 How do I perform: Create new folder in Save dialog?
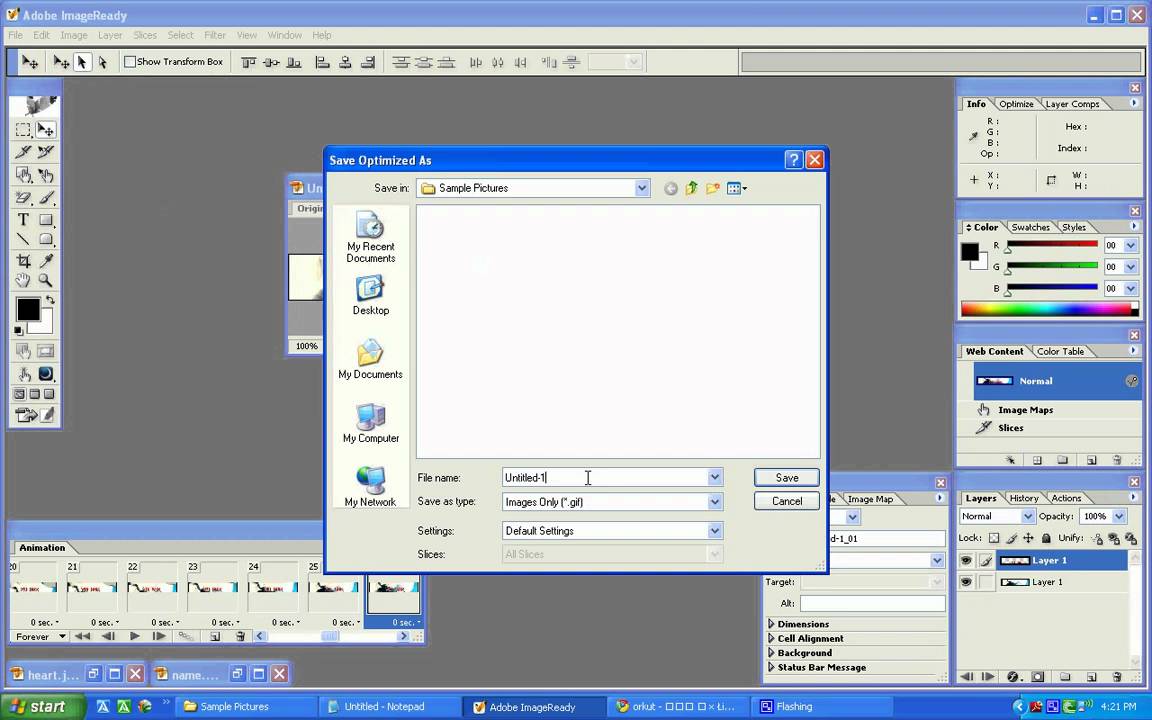712,189
